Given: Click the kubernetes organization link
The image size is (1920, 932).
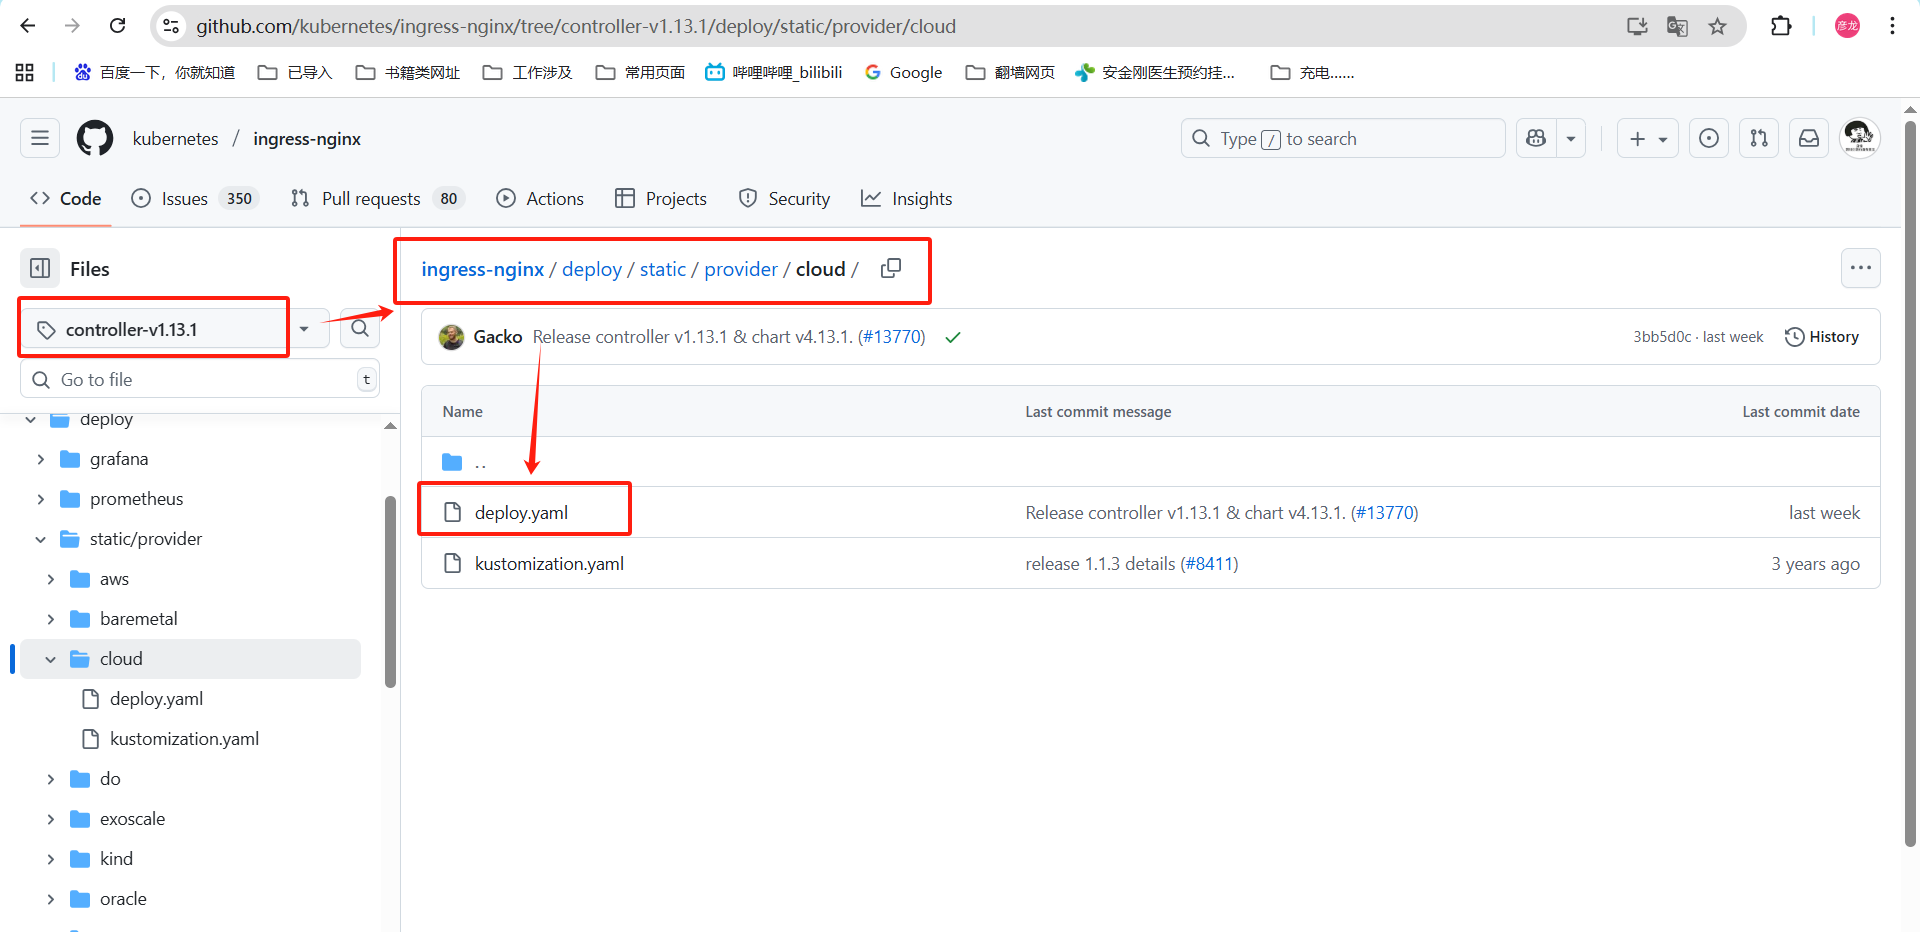Looking at the screenshot, I should point(175,138).
